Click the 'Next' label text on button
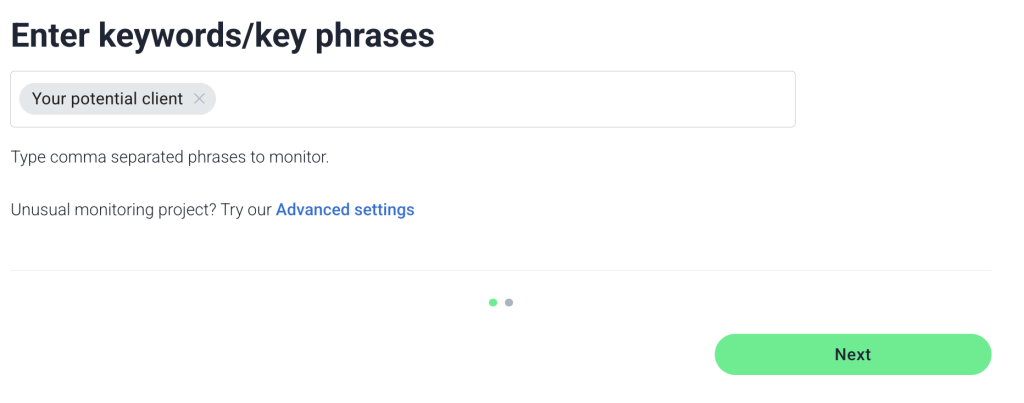 click(x=853, y=354)
